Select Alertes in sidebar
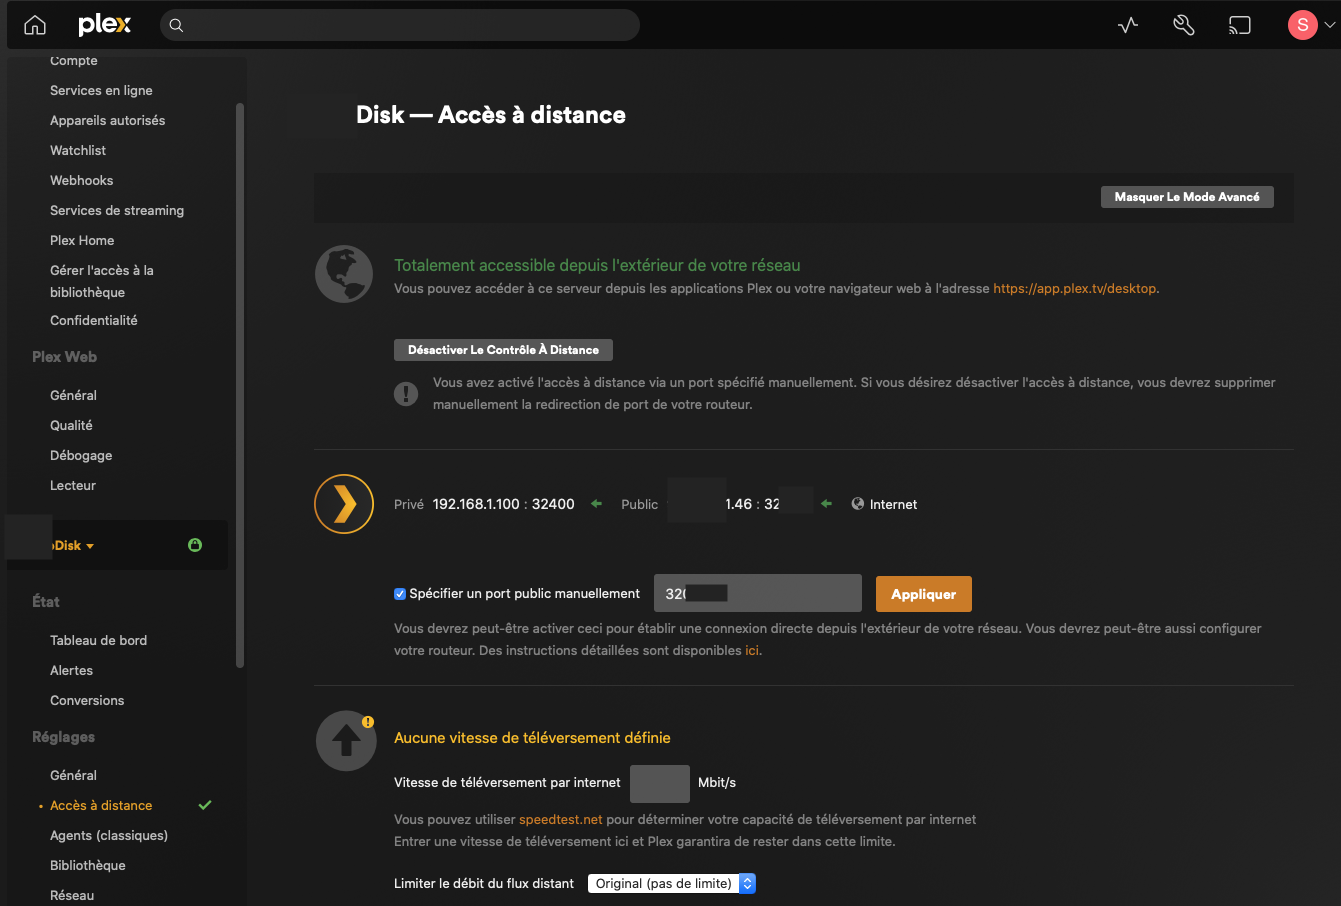1341x906 pixels. click(x=71, y=670)
